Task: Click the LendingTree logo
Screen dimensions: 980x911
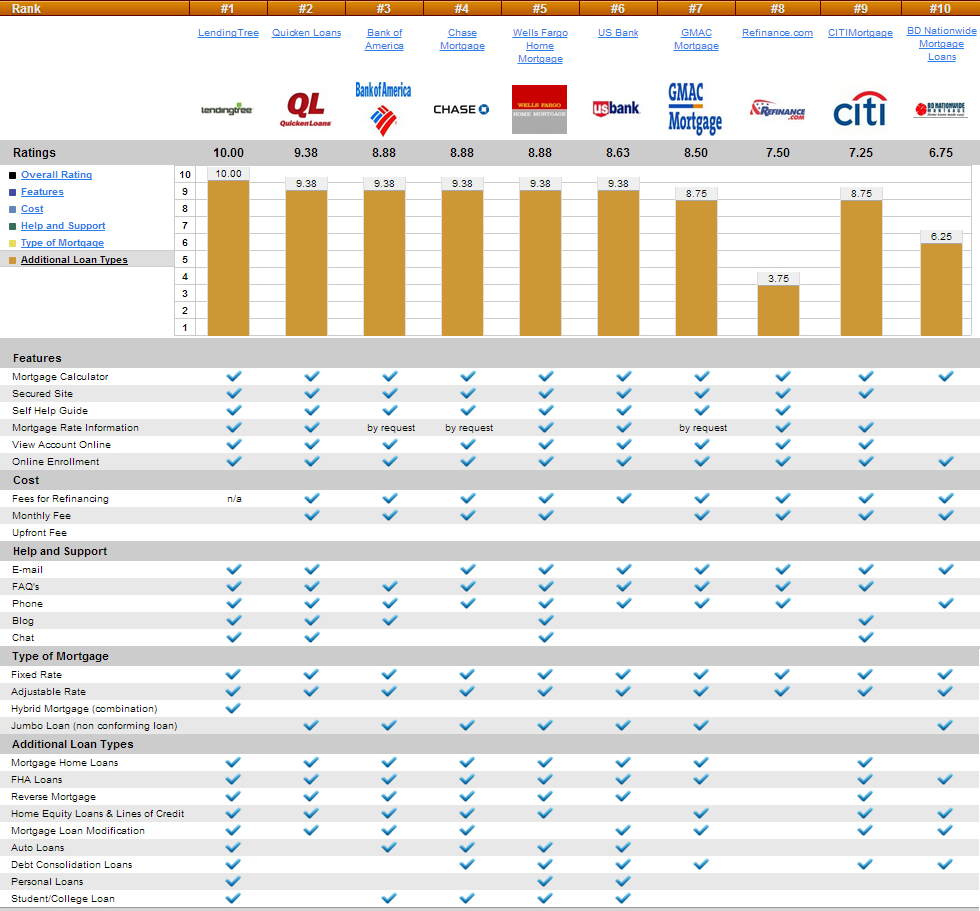Action: 226,110
